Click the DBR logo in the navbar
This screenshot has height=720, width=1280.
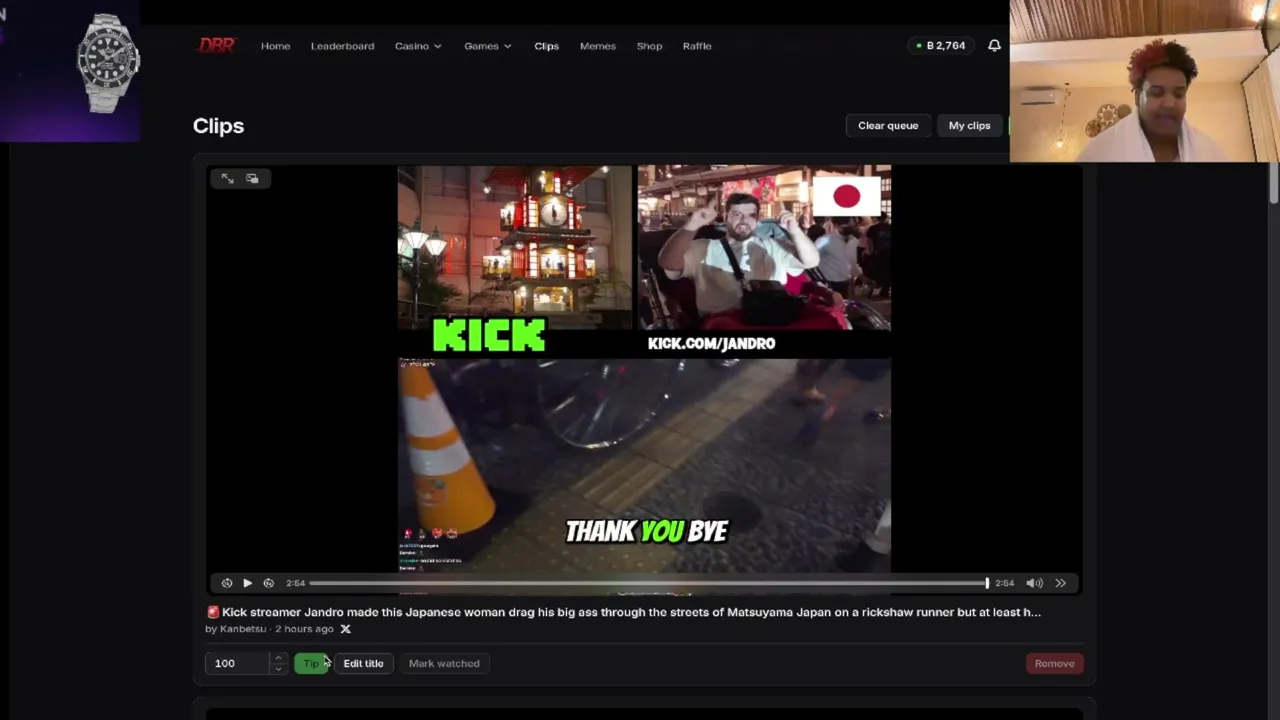coord(217,45)
